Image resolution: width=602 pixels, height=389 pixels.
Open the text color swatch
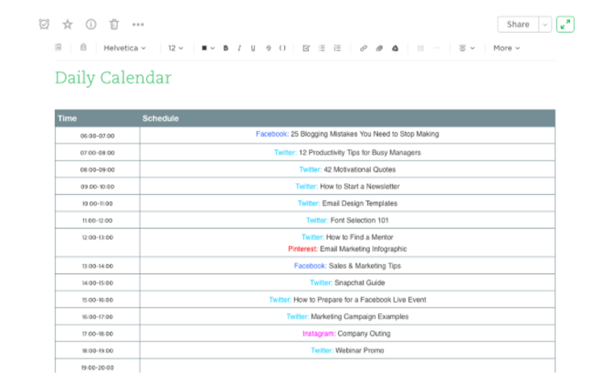208,48
